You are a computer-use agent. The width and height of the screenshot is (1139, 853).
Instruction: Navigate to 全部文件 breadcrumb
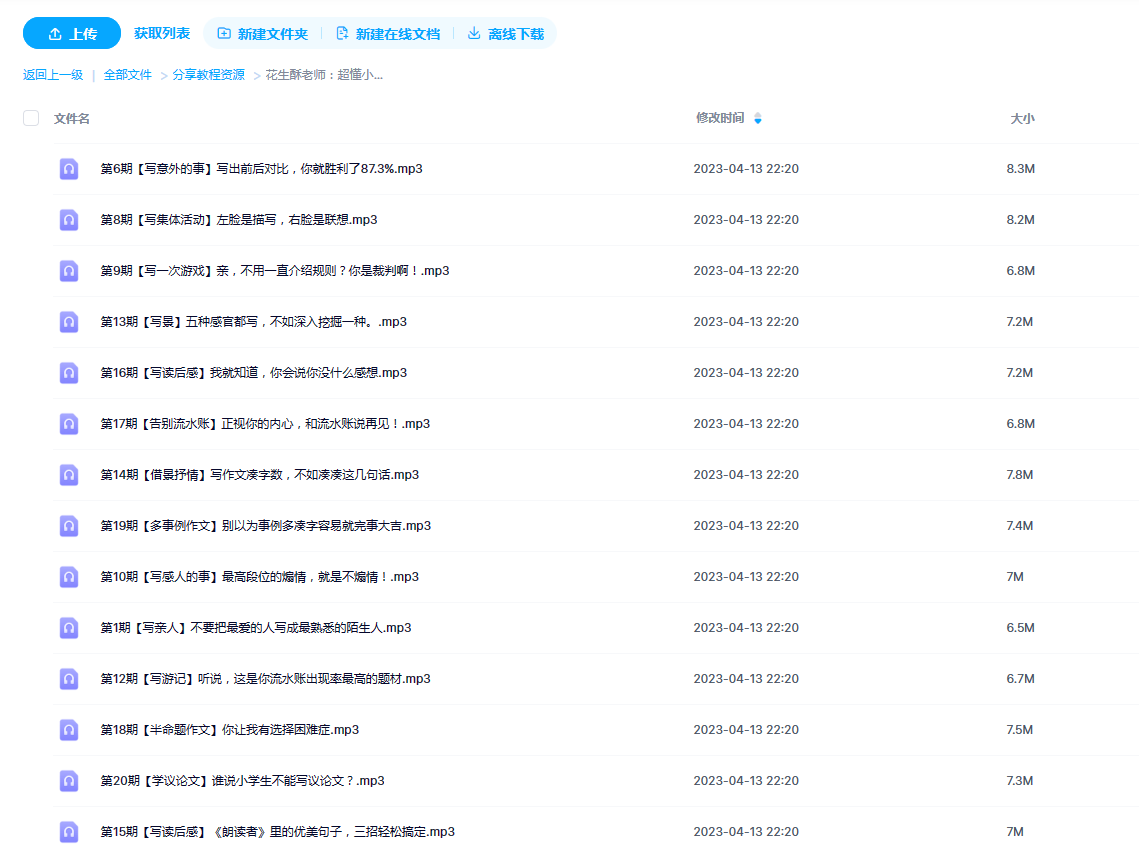click(128, 75)
